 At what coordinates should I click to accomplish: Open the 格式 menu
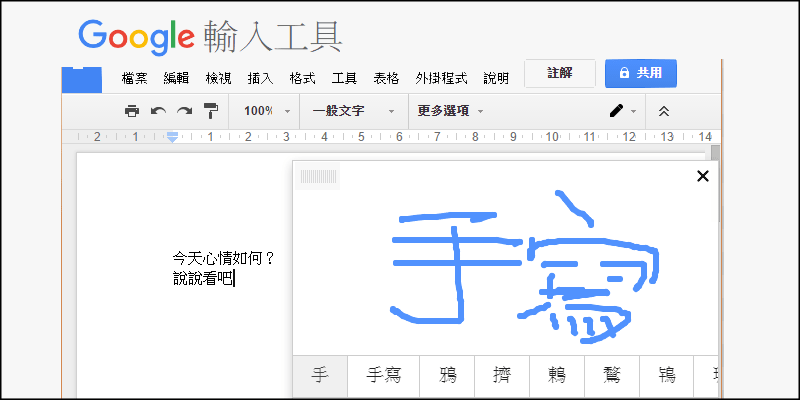[302, 78]
